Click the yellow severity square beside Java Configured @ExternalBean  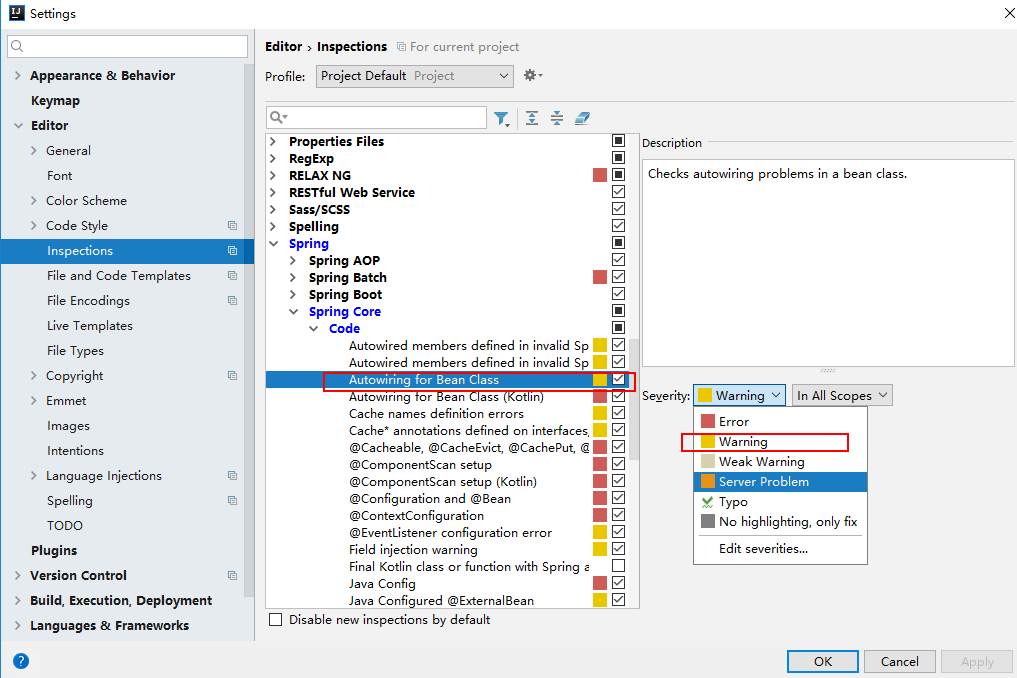click(601, 601)
